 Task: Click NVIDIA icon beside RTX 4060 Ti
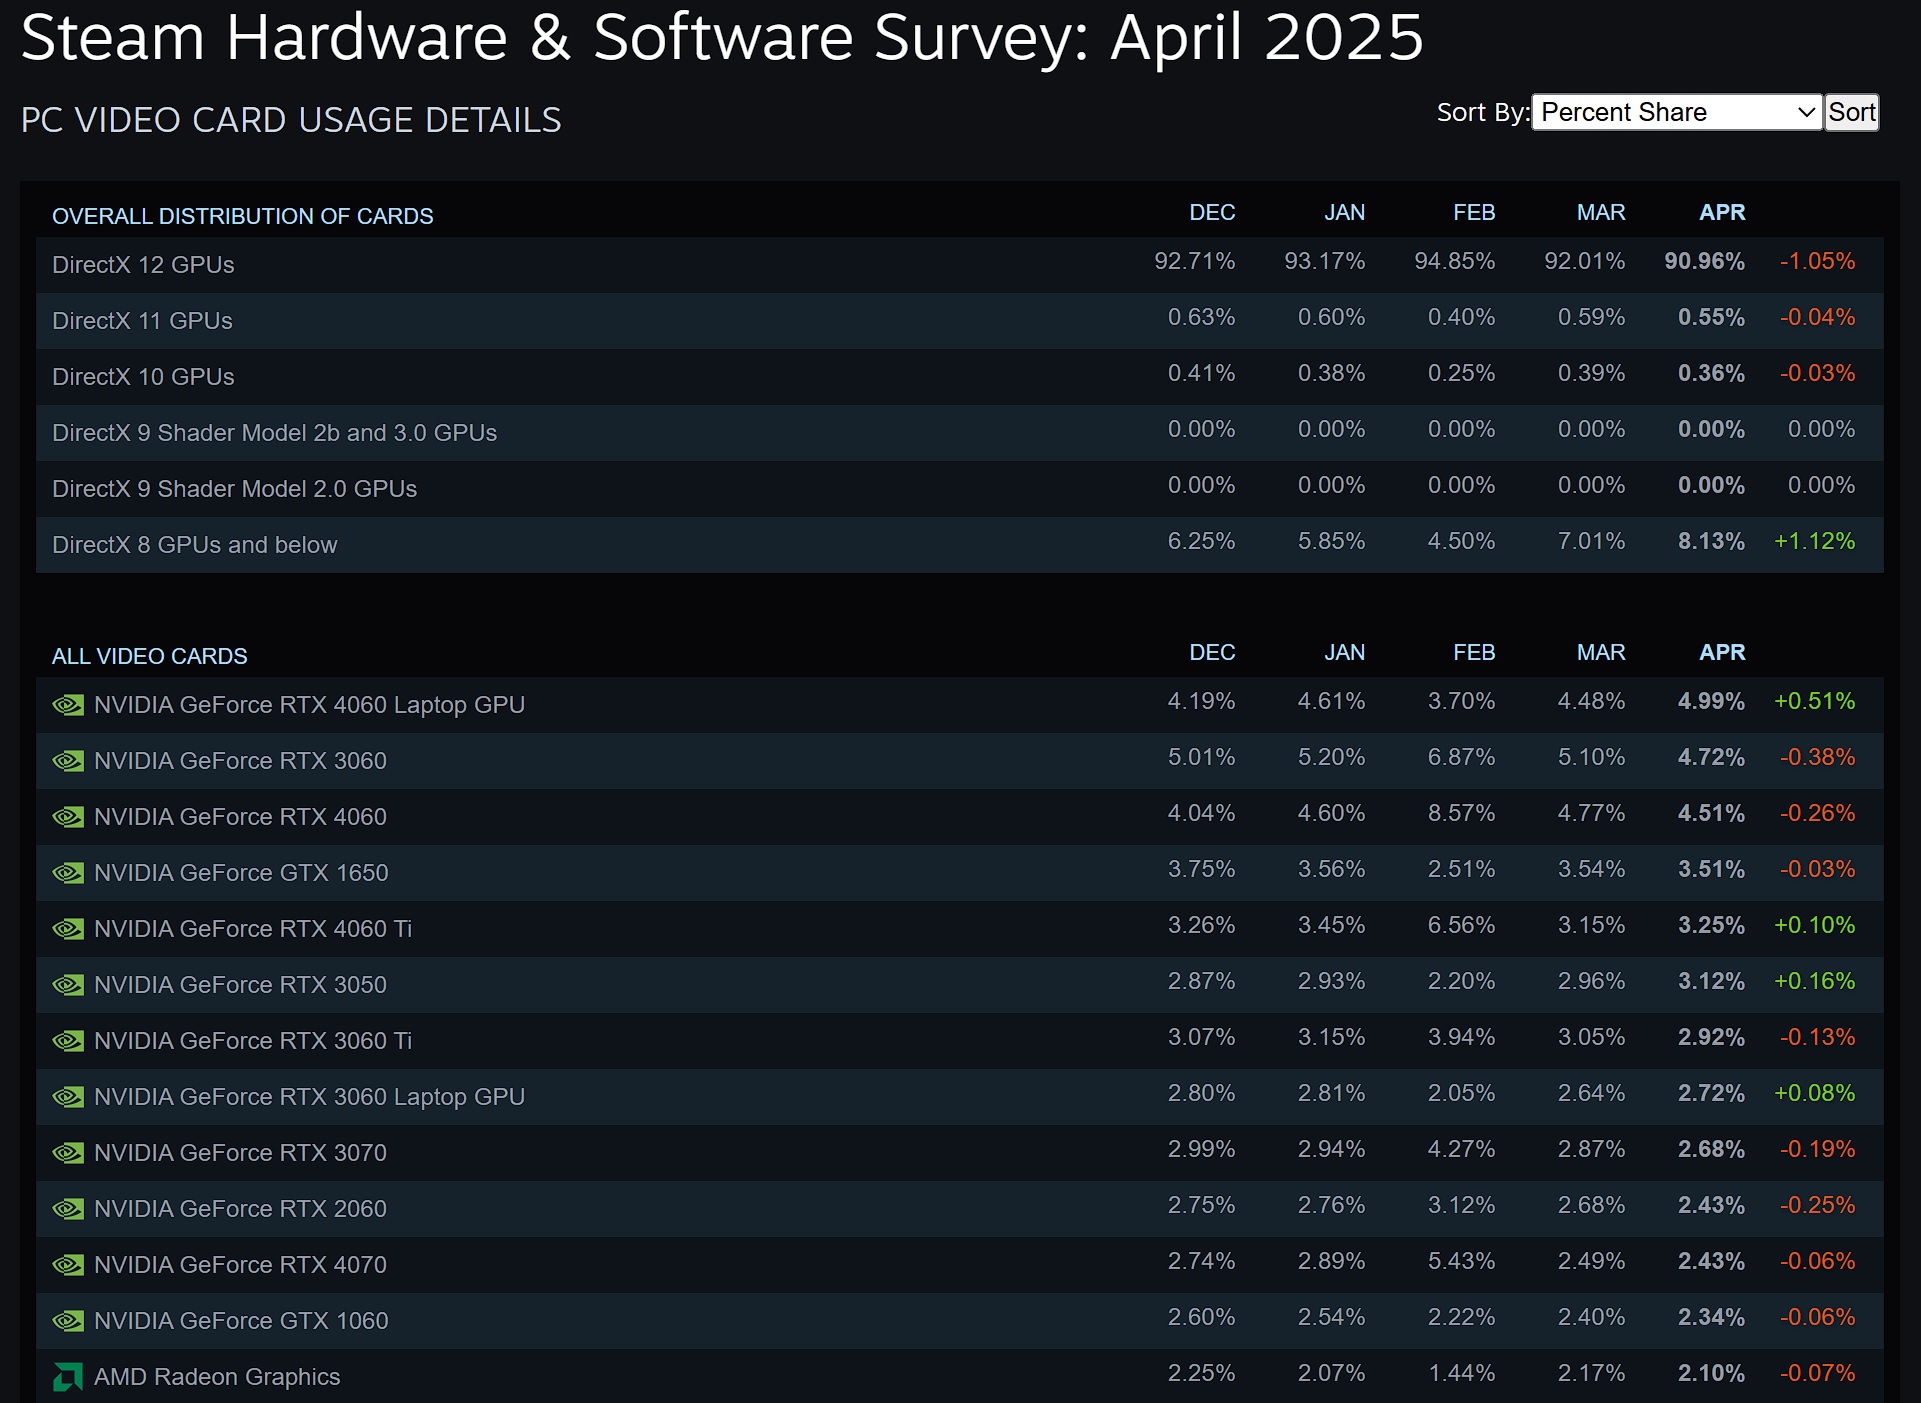(68, 929)
